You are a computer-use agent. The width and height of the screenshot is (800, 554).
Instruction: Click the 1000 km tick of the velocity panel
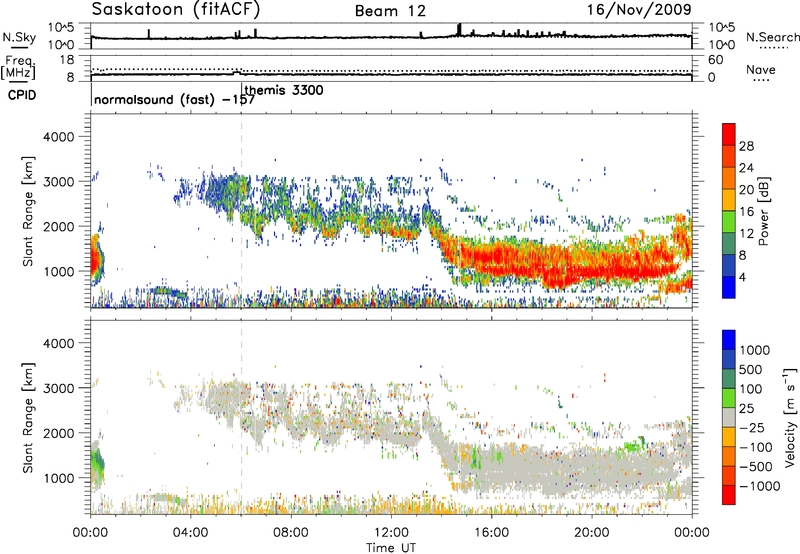click(58, 478)
